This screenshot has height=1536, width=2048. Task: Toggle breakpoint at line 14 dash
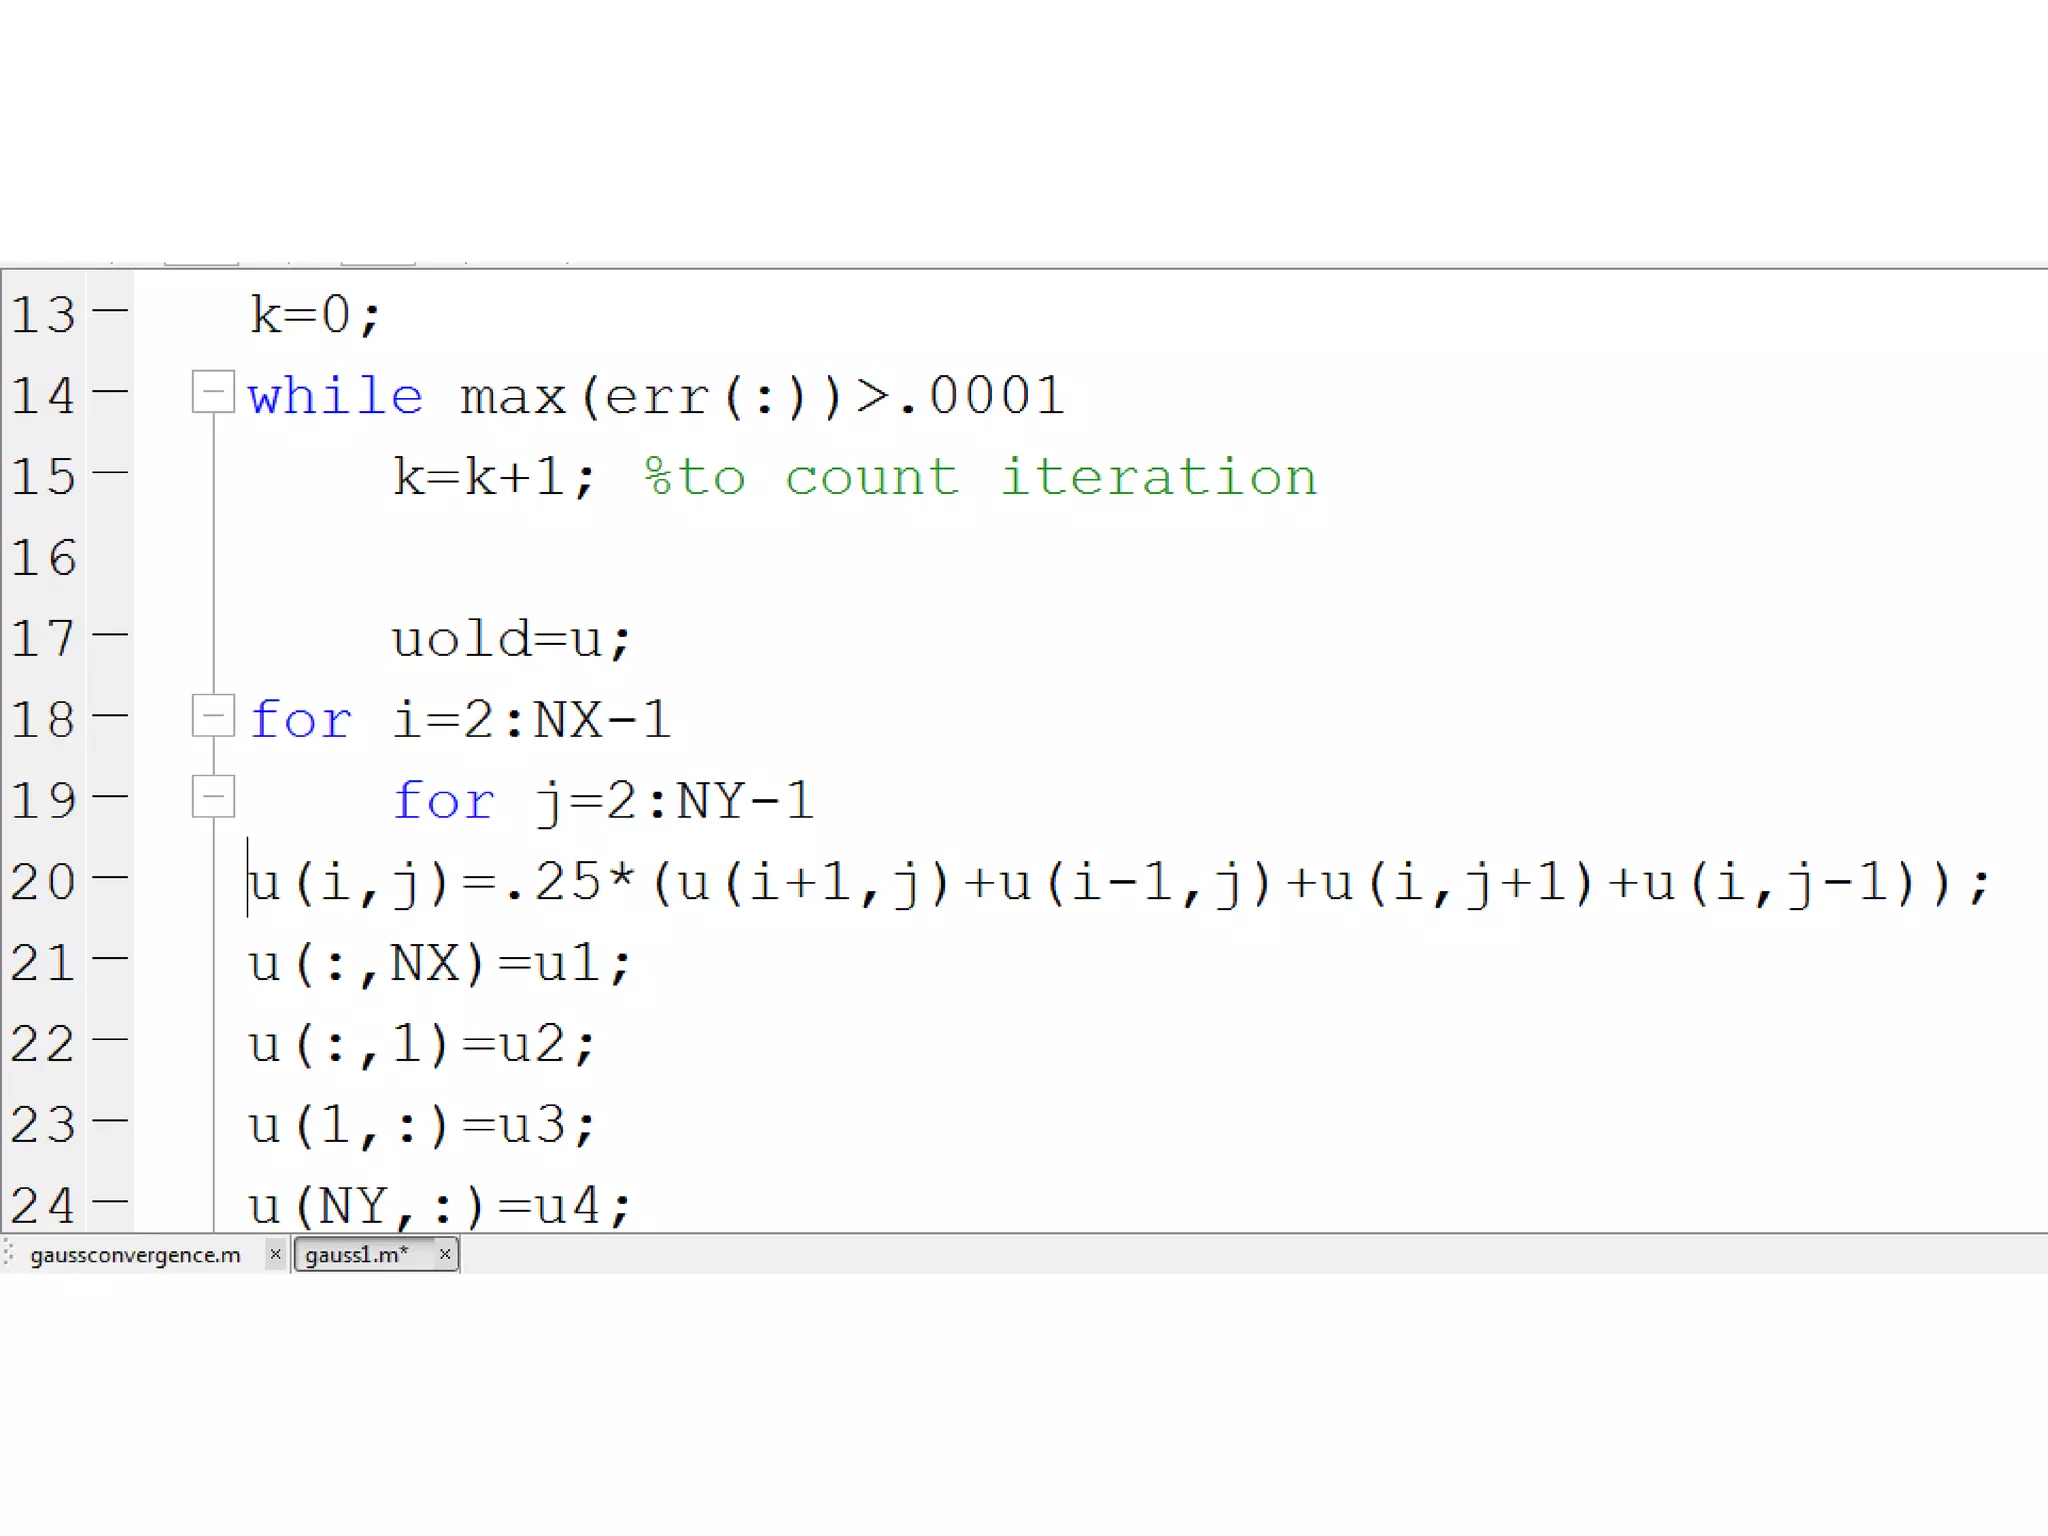[x=110, y=392]
